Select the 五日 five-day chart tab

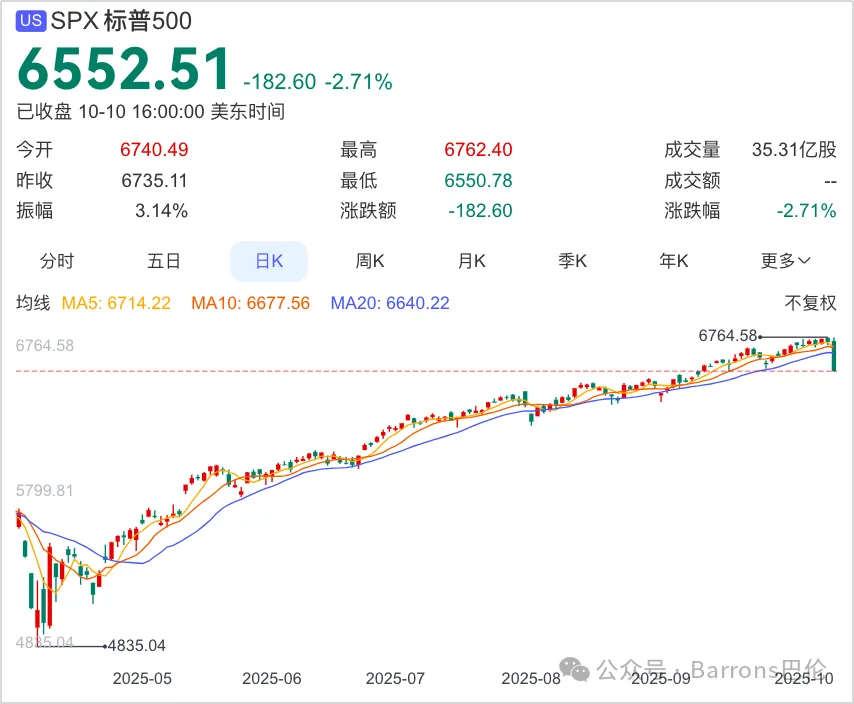pyautogui.click(x=164, y=261)
